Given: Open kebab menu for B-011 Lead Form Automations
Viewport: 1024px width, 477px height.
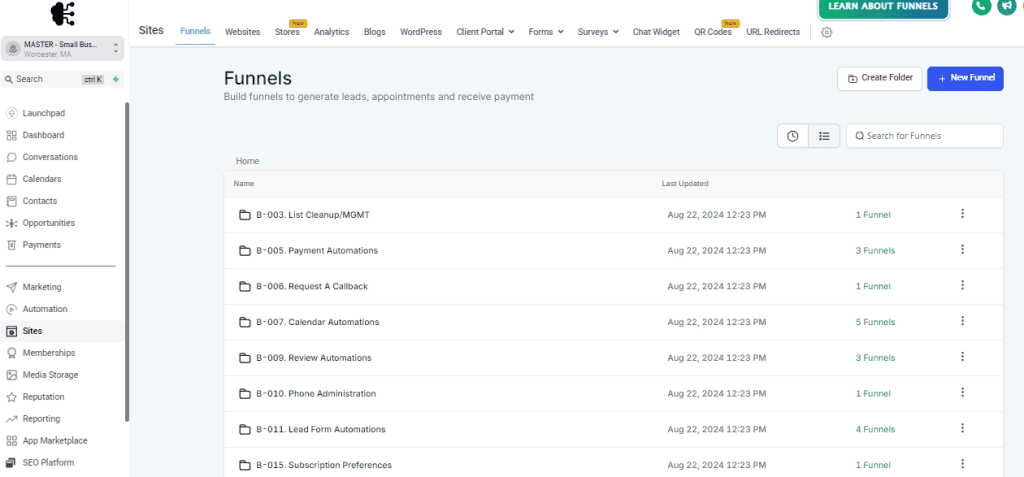Looking at the screenshot, I should point(962,428).
